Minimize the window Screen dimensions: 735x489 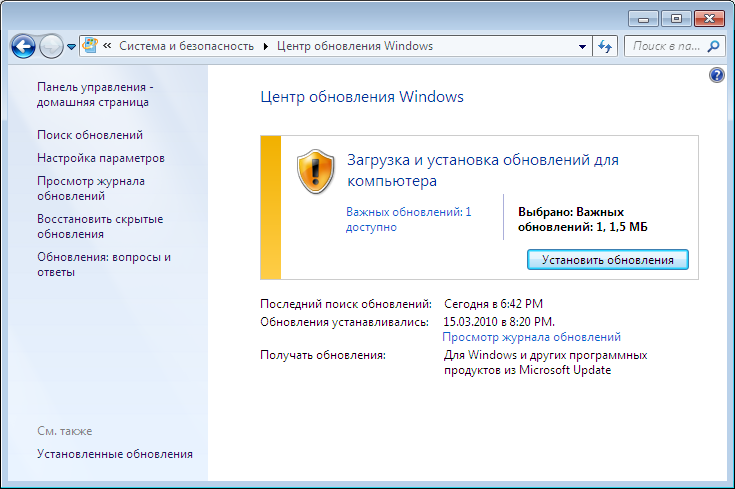pyautogui.click(x=644, y=19)
